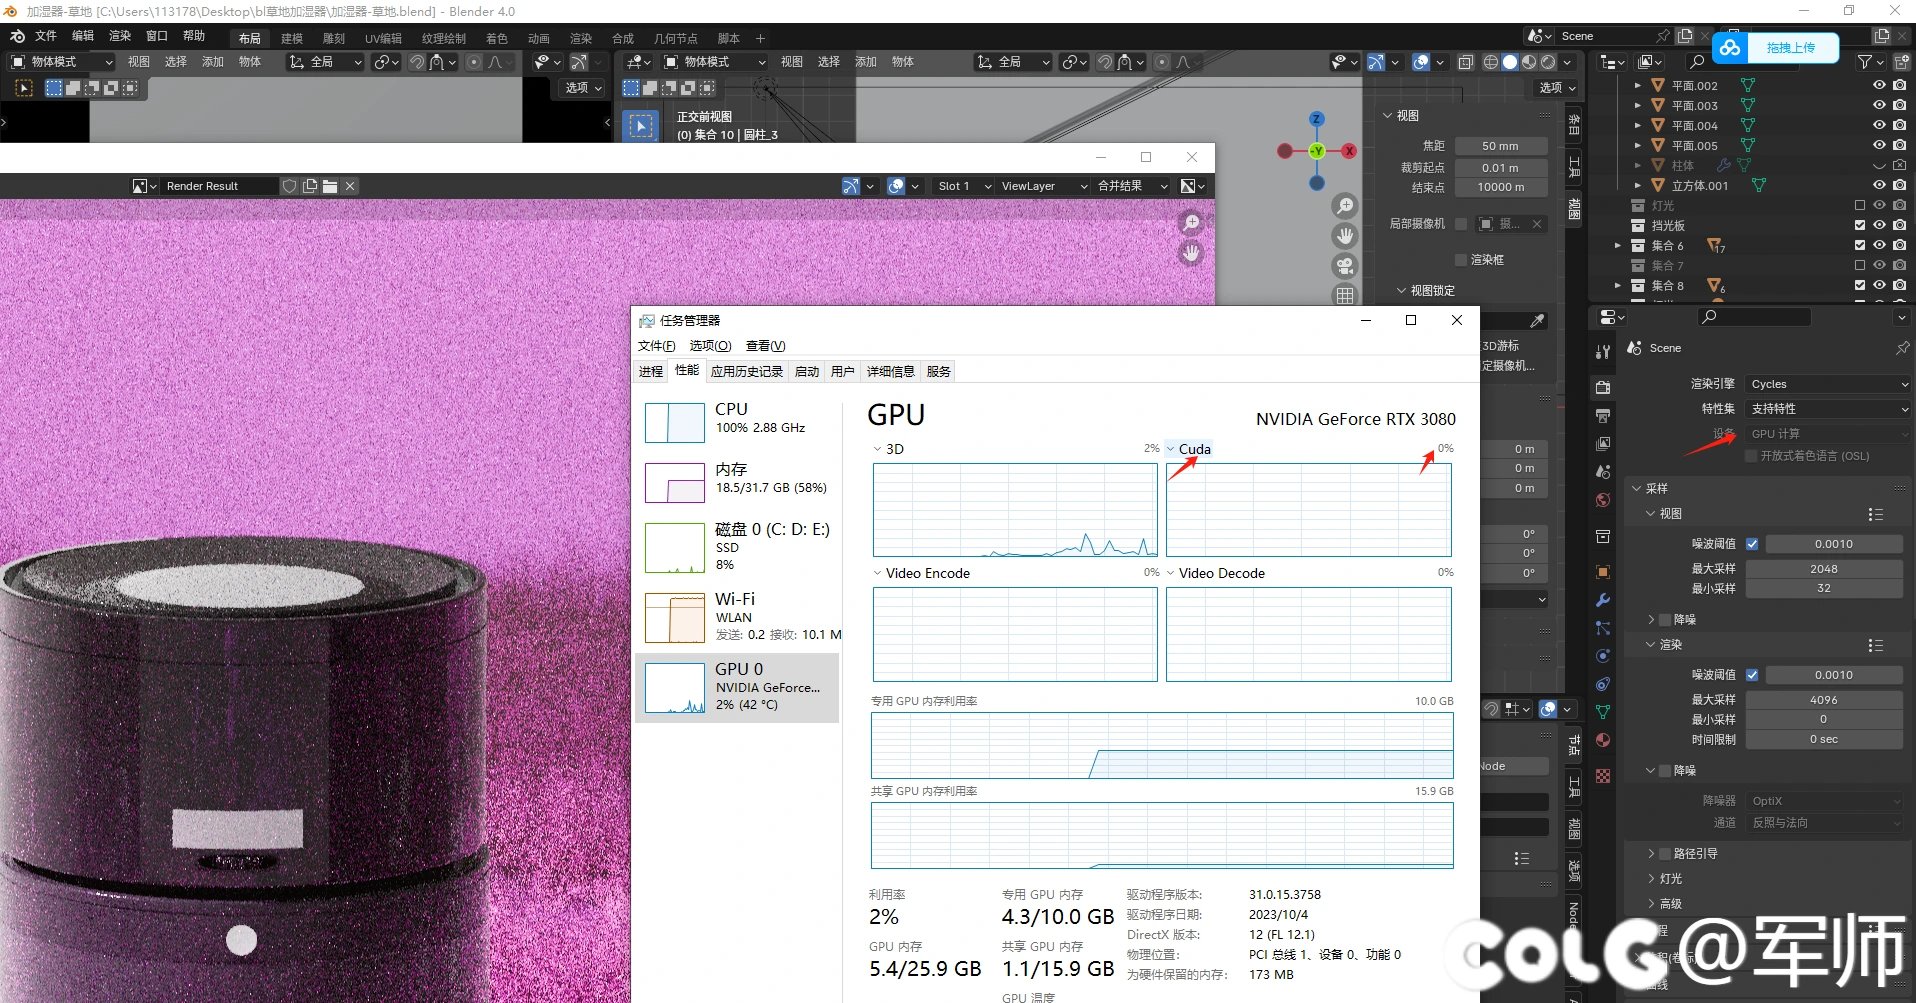Click the blue Z axis in navigation gizmo
This screenshot has height=1003, width=1916.
pyautogui.click(x=1317, y=119)
